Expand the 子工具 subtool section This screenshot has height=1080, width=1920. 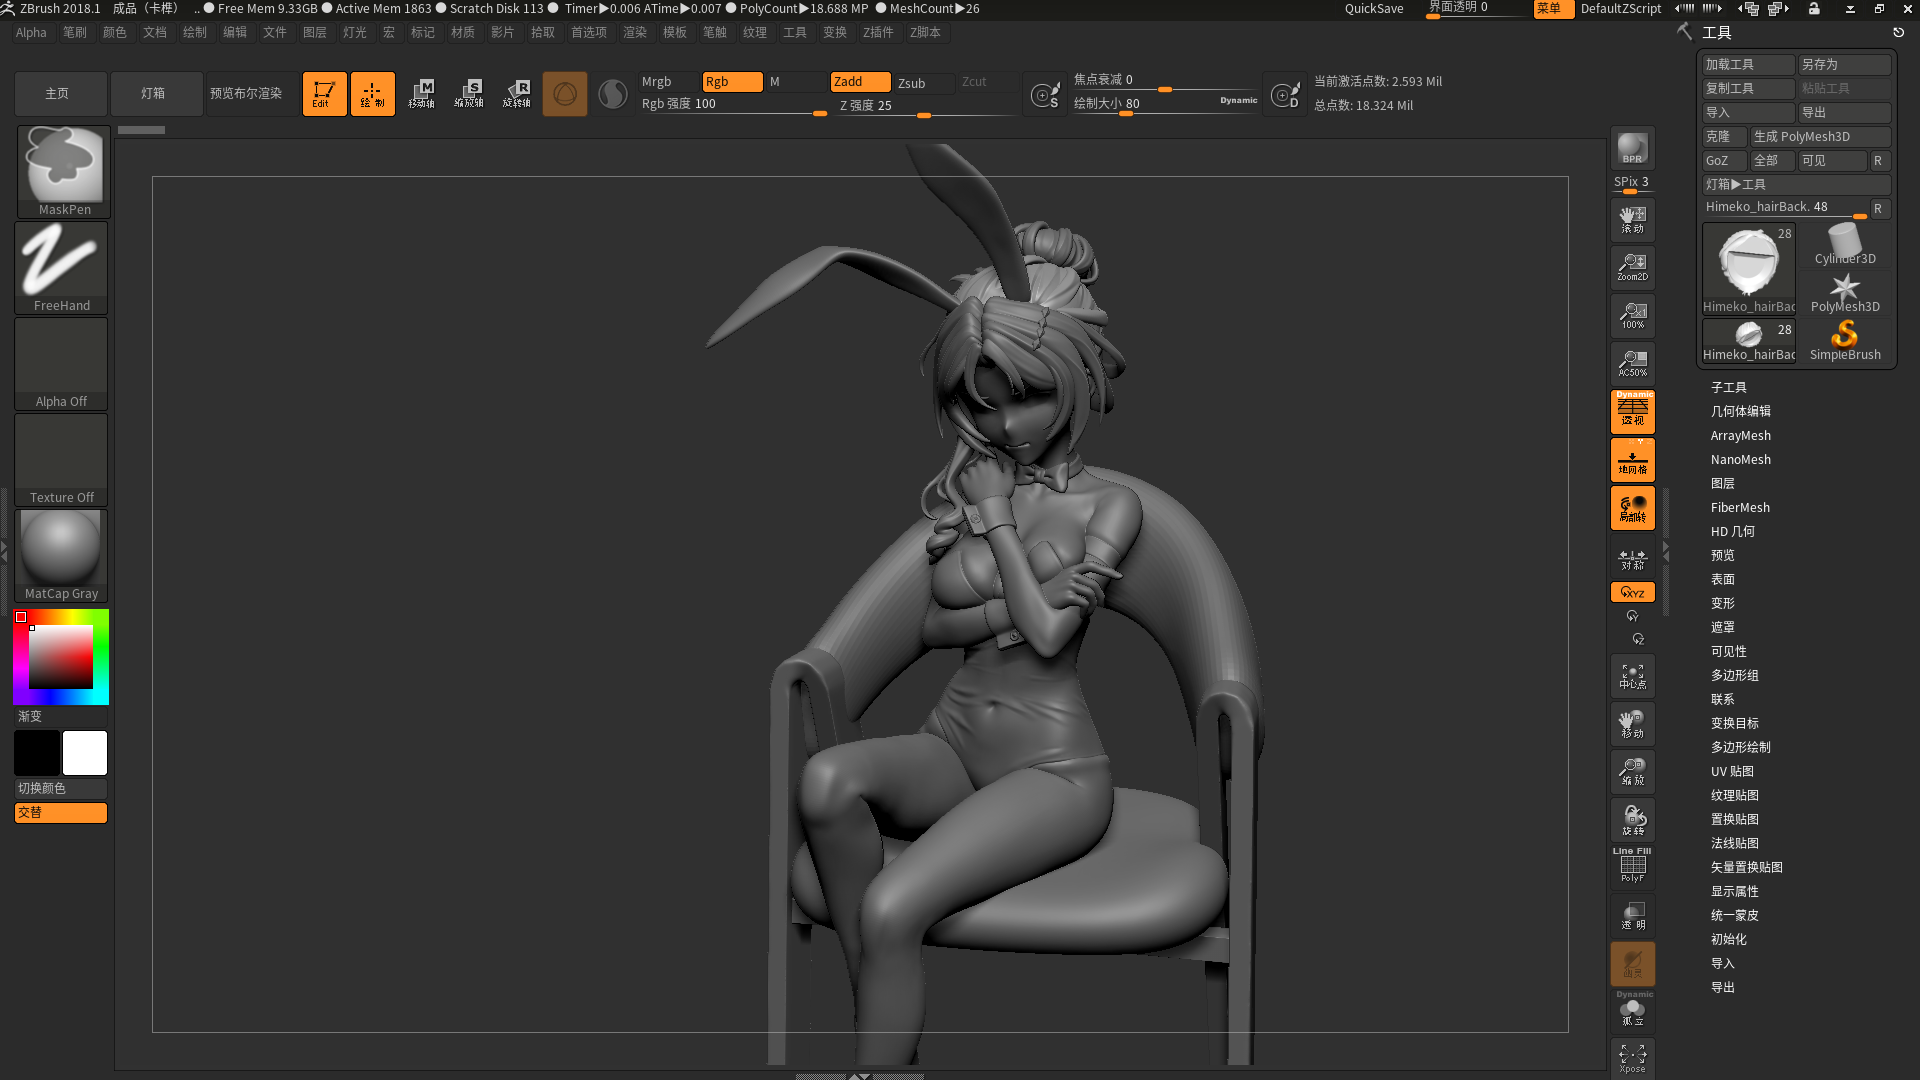pos(1728,387)
